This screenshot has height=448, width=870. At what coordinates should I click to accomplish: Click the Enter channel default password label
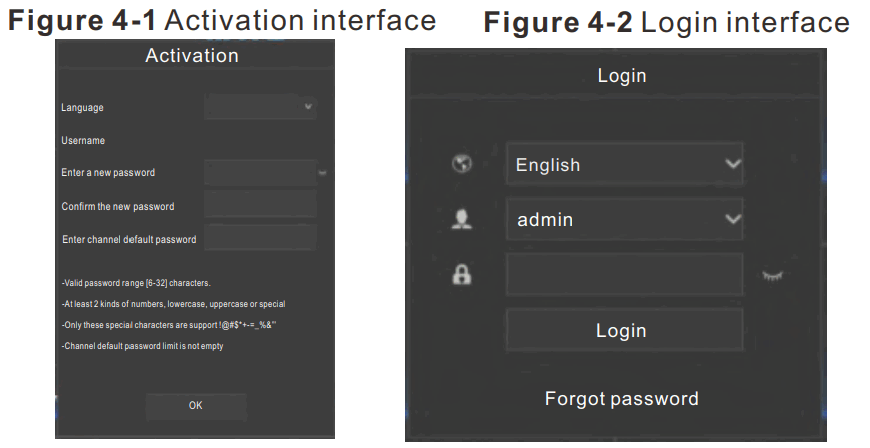pyautogui.click(x=129, y=240)
